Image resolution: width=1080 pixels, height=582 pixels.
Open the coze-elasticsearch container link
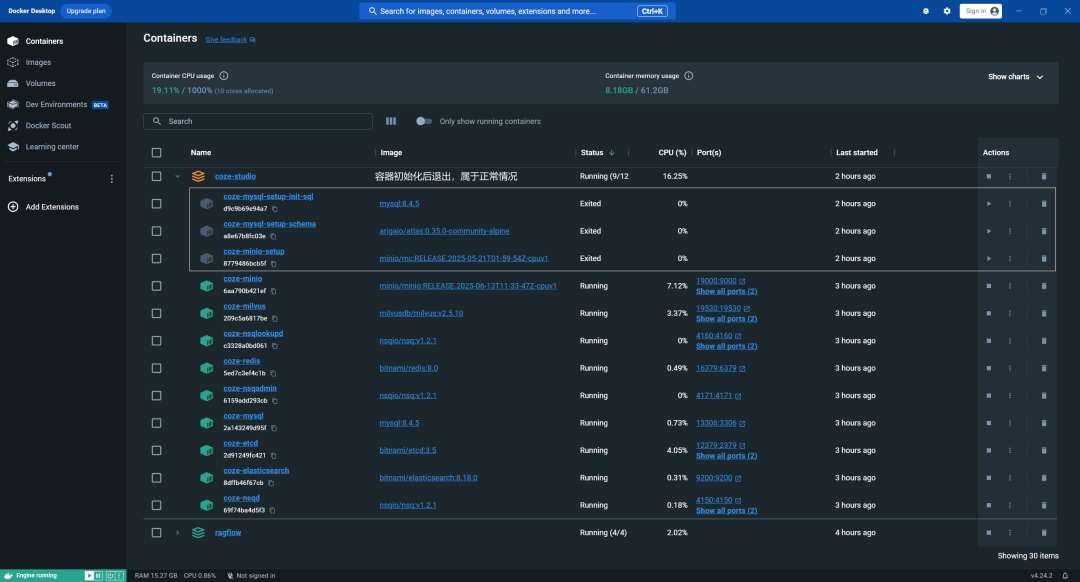click(x=256, y=470)
